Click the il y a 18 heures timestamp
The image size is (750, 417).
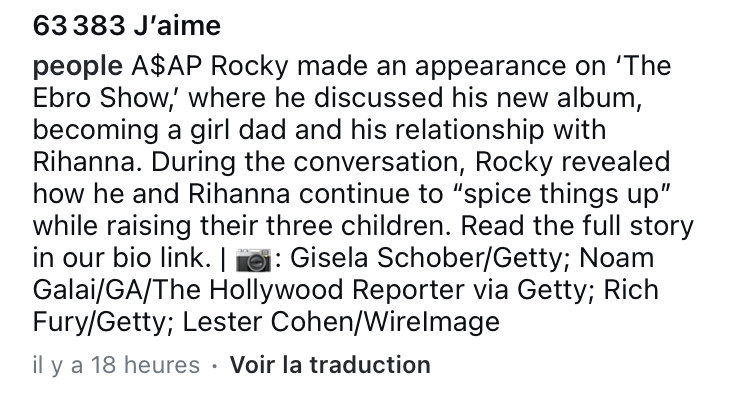click(x=116, y=365)
